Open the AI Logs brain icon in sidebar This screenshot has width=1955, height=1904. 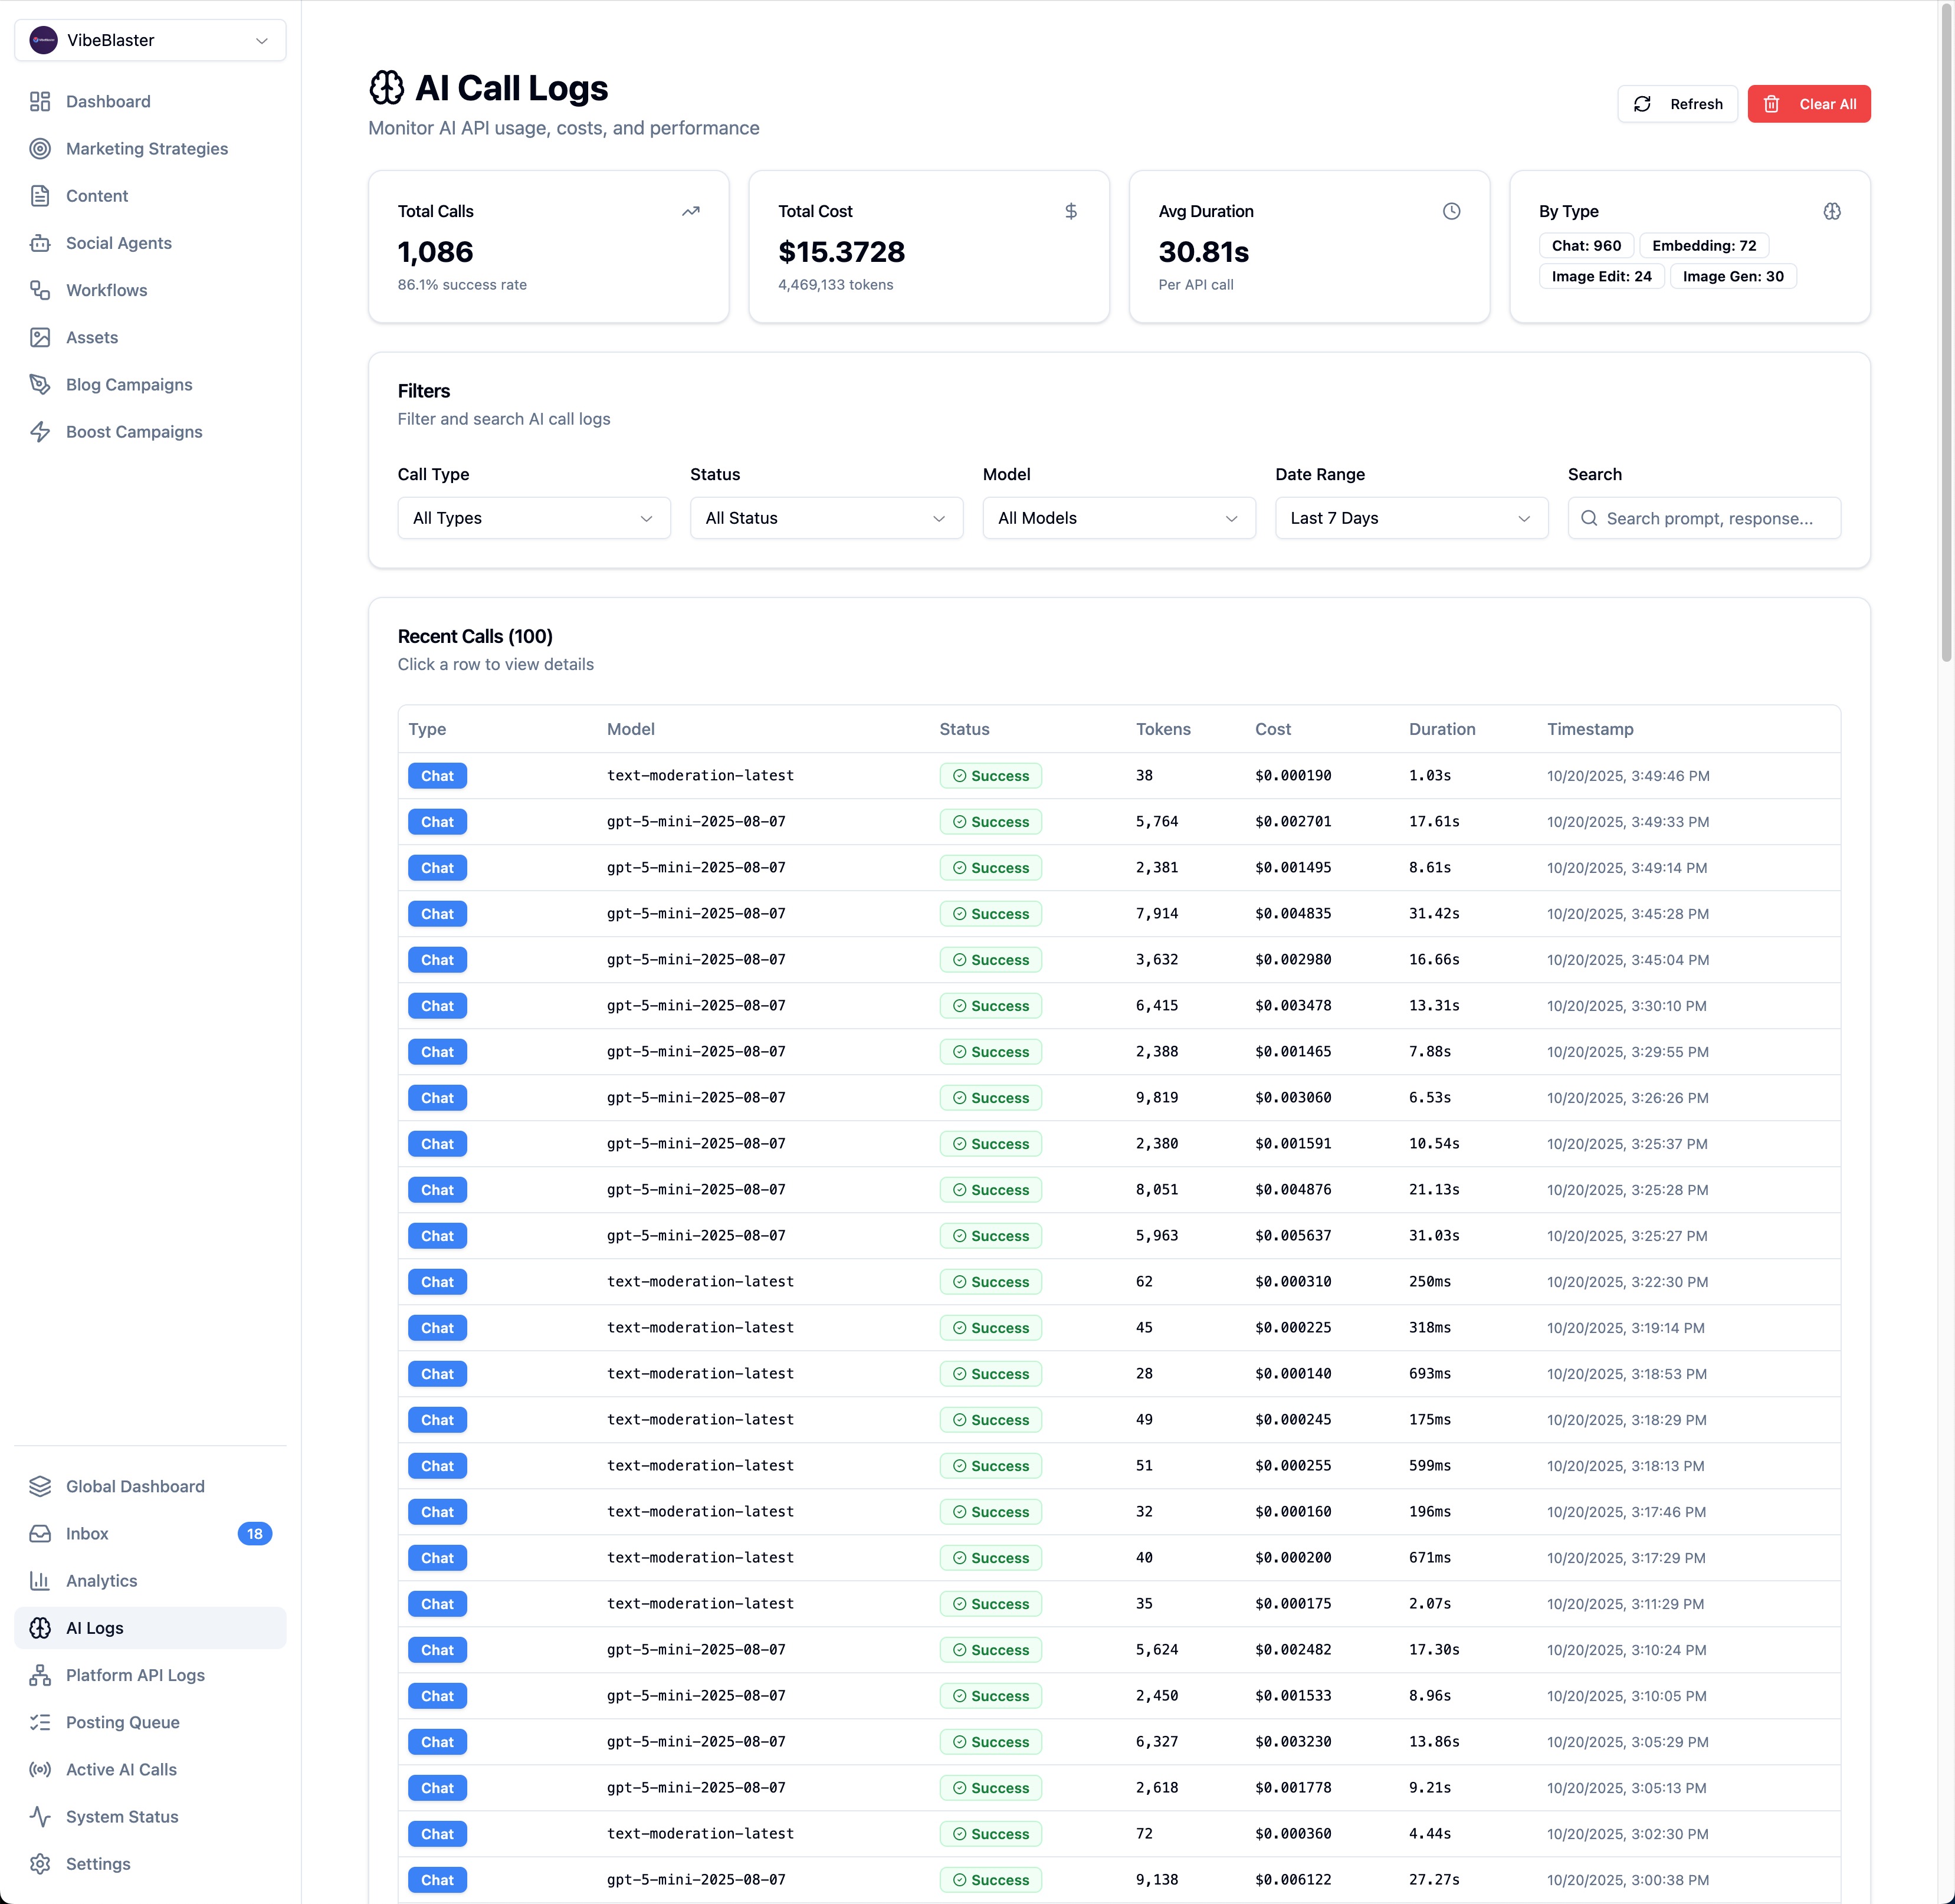[x=40, y=1628]
